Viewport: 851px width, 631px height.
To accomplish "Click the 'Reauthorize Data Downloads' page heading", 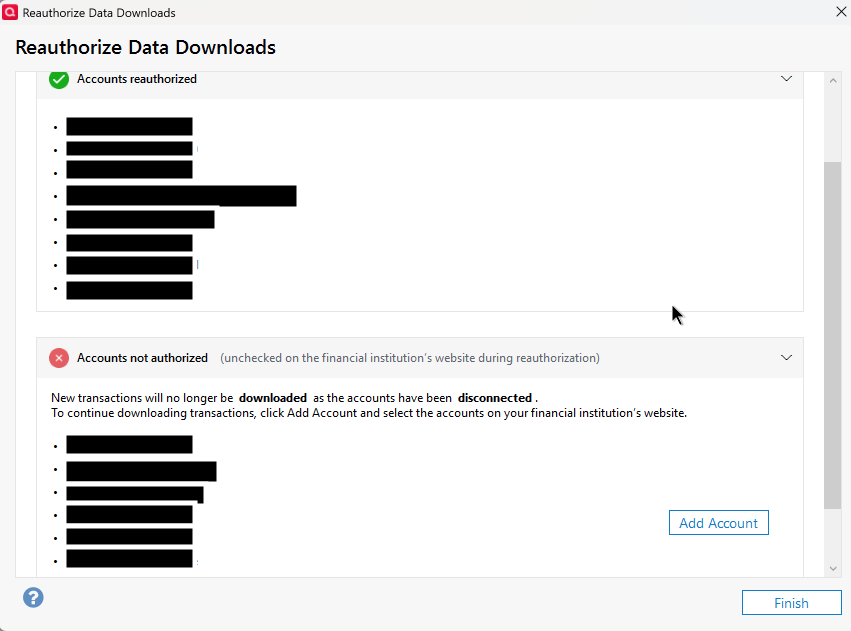I will point(145,48).
